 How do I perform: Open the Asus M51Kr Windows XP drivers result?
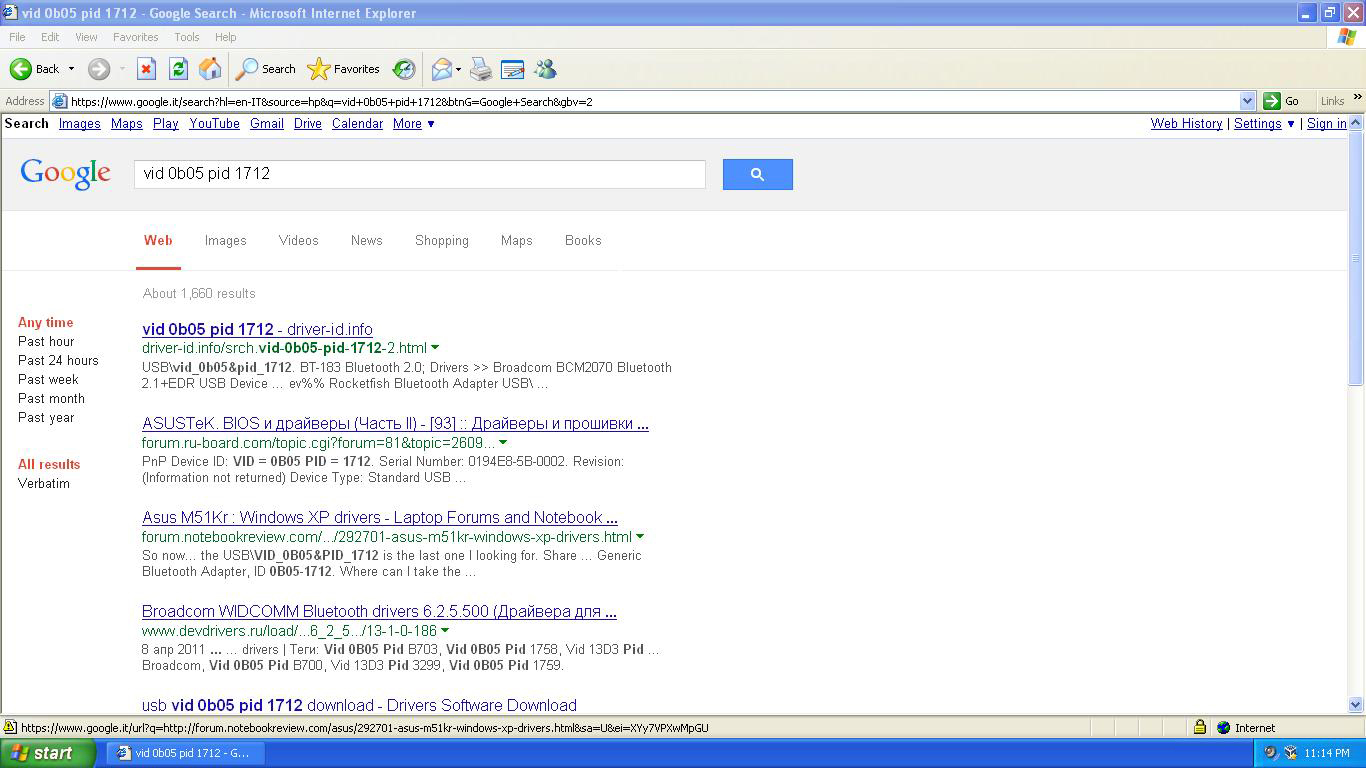[380, 517]
